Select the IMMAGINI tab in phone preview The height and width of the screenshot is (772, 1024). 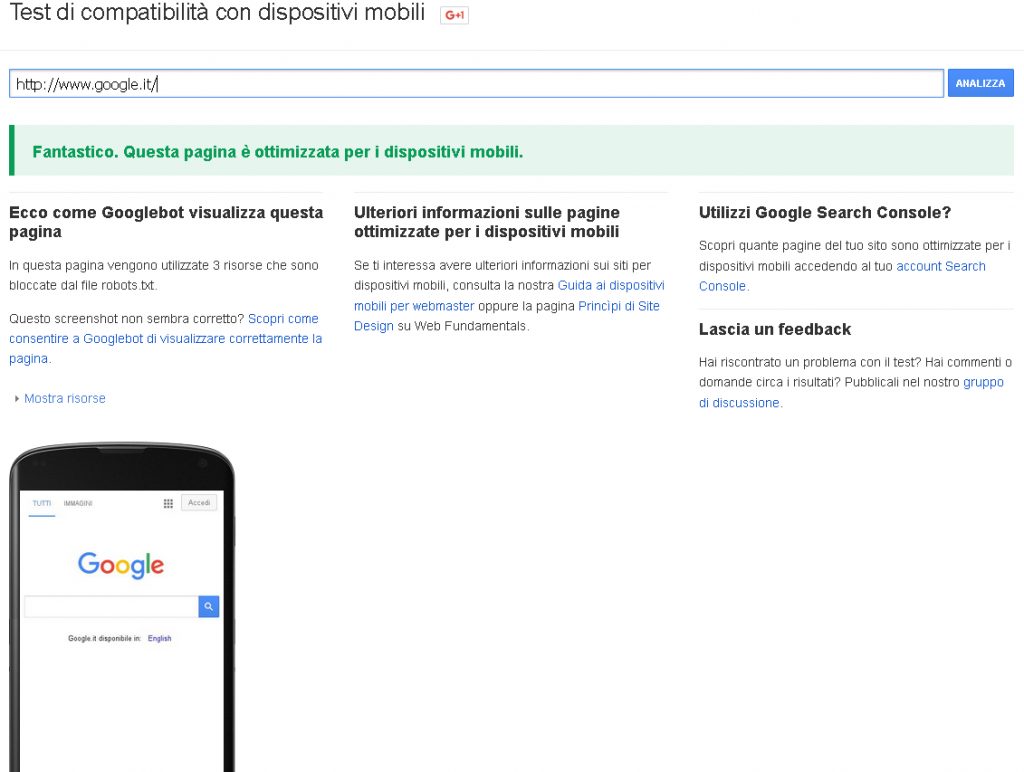pos(78,504)
